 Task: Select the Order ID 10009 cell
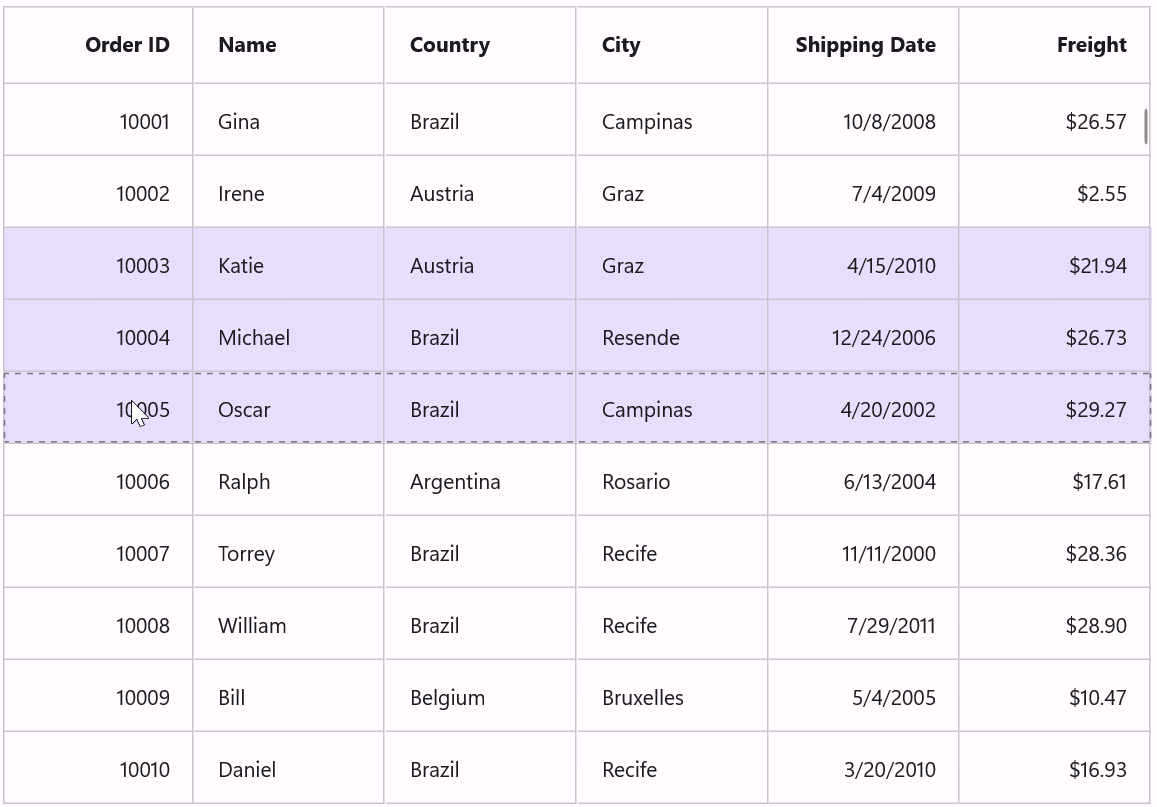pos(98,697)
